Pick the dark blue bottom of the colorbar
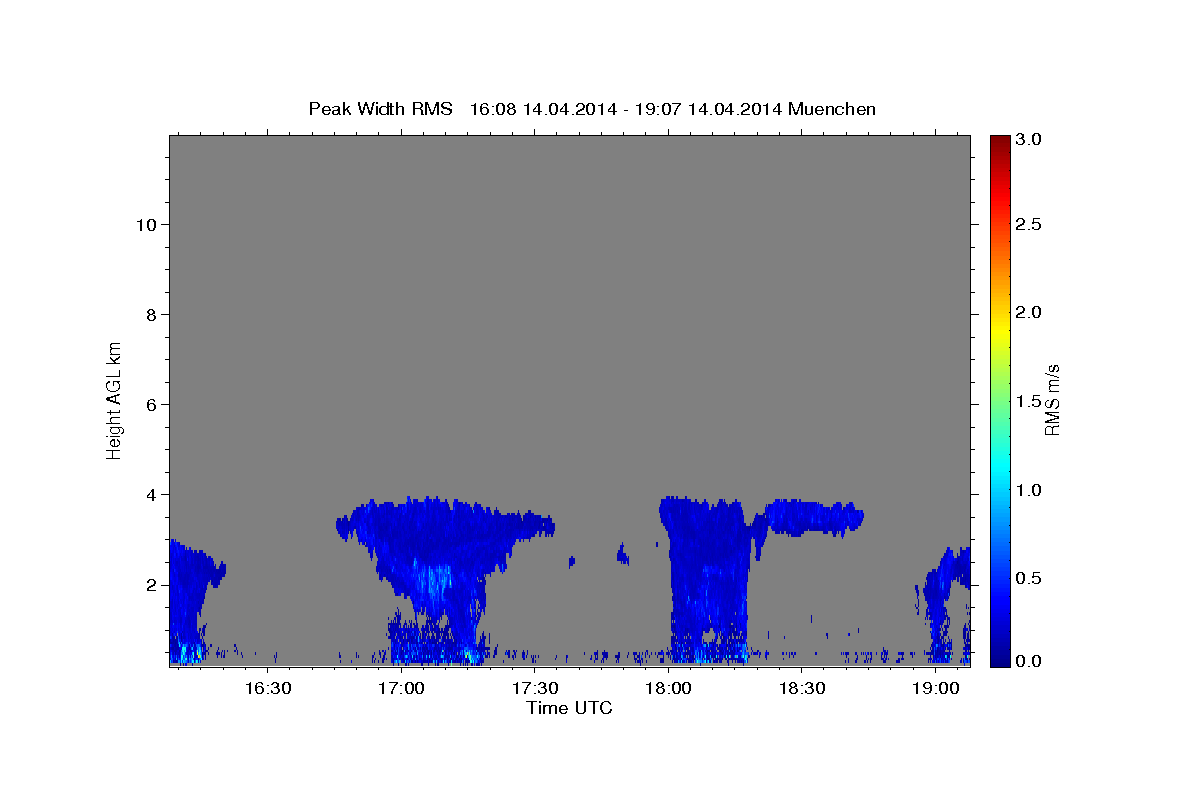 pos(999,658)
